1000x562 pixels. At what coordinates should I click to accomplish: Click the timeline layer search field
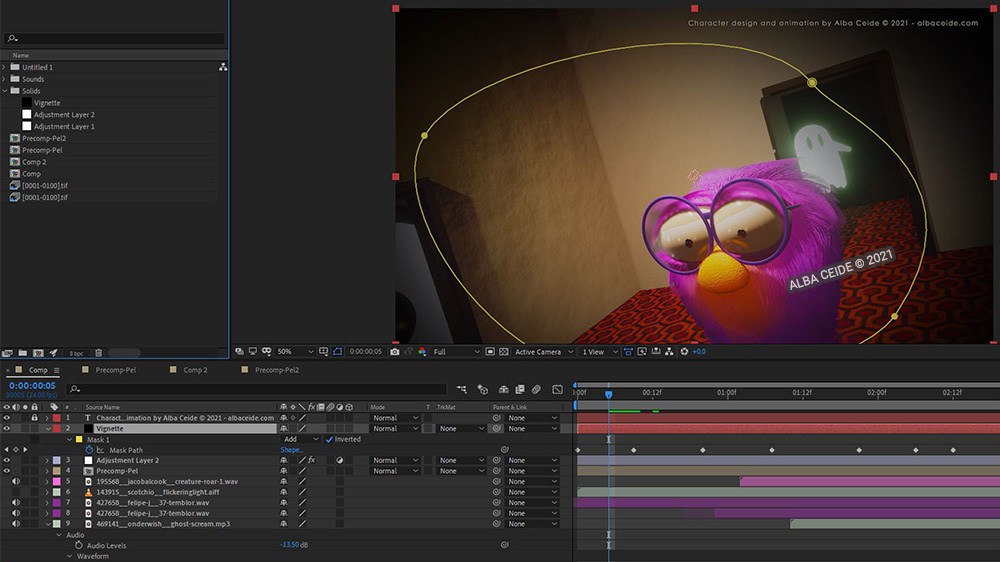(x=258, y=389)
